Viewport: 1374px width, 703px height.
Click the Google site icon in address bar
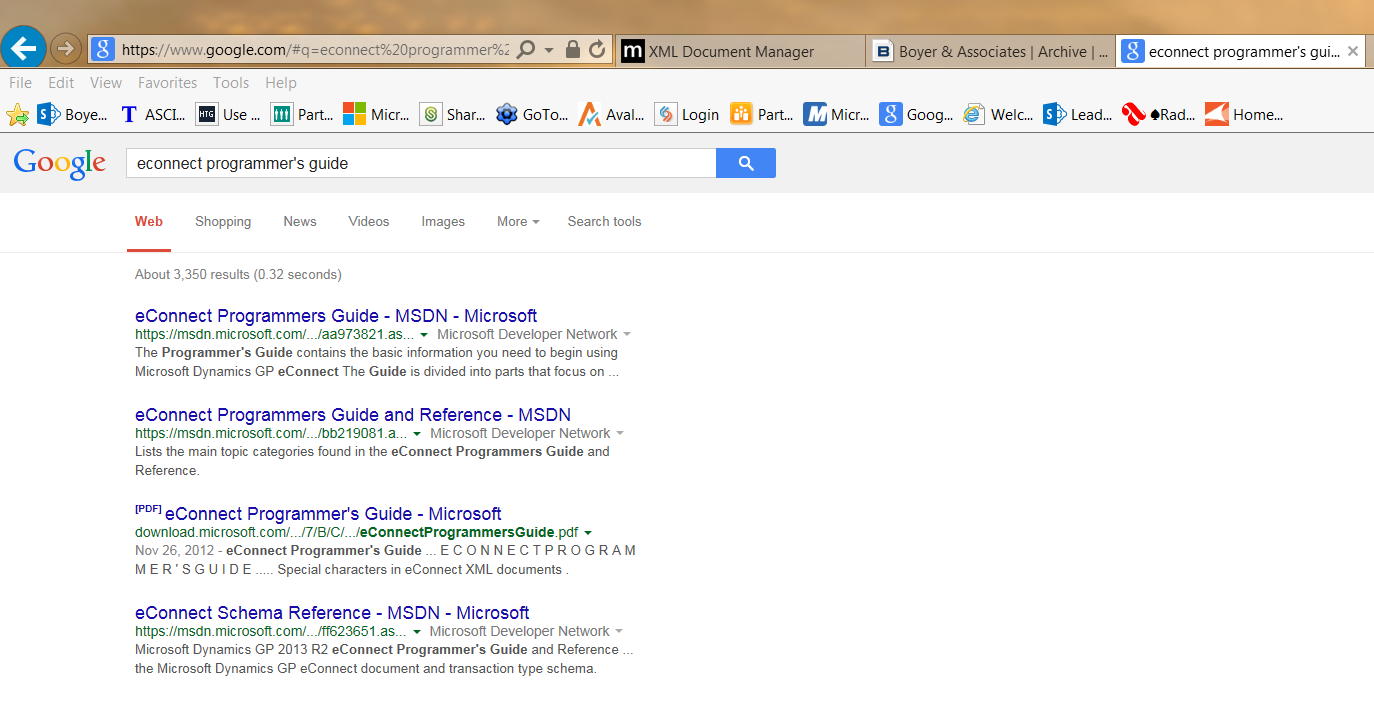(x=102, y=49)
